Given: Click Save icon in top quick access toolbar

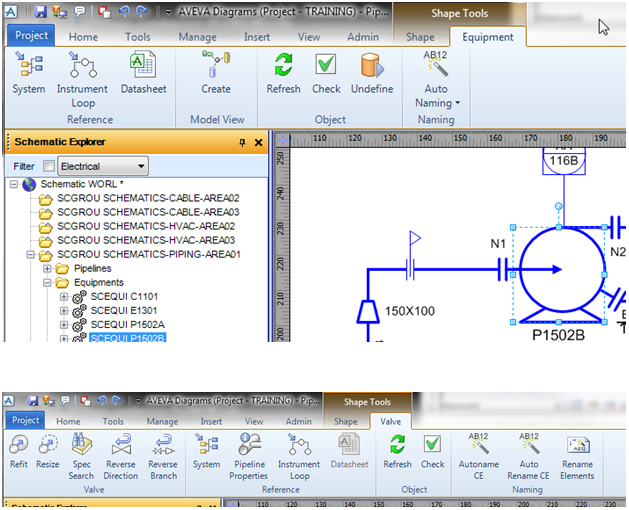Looking at the screenshot, I should 40,12.
